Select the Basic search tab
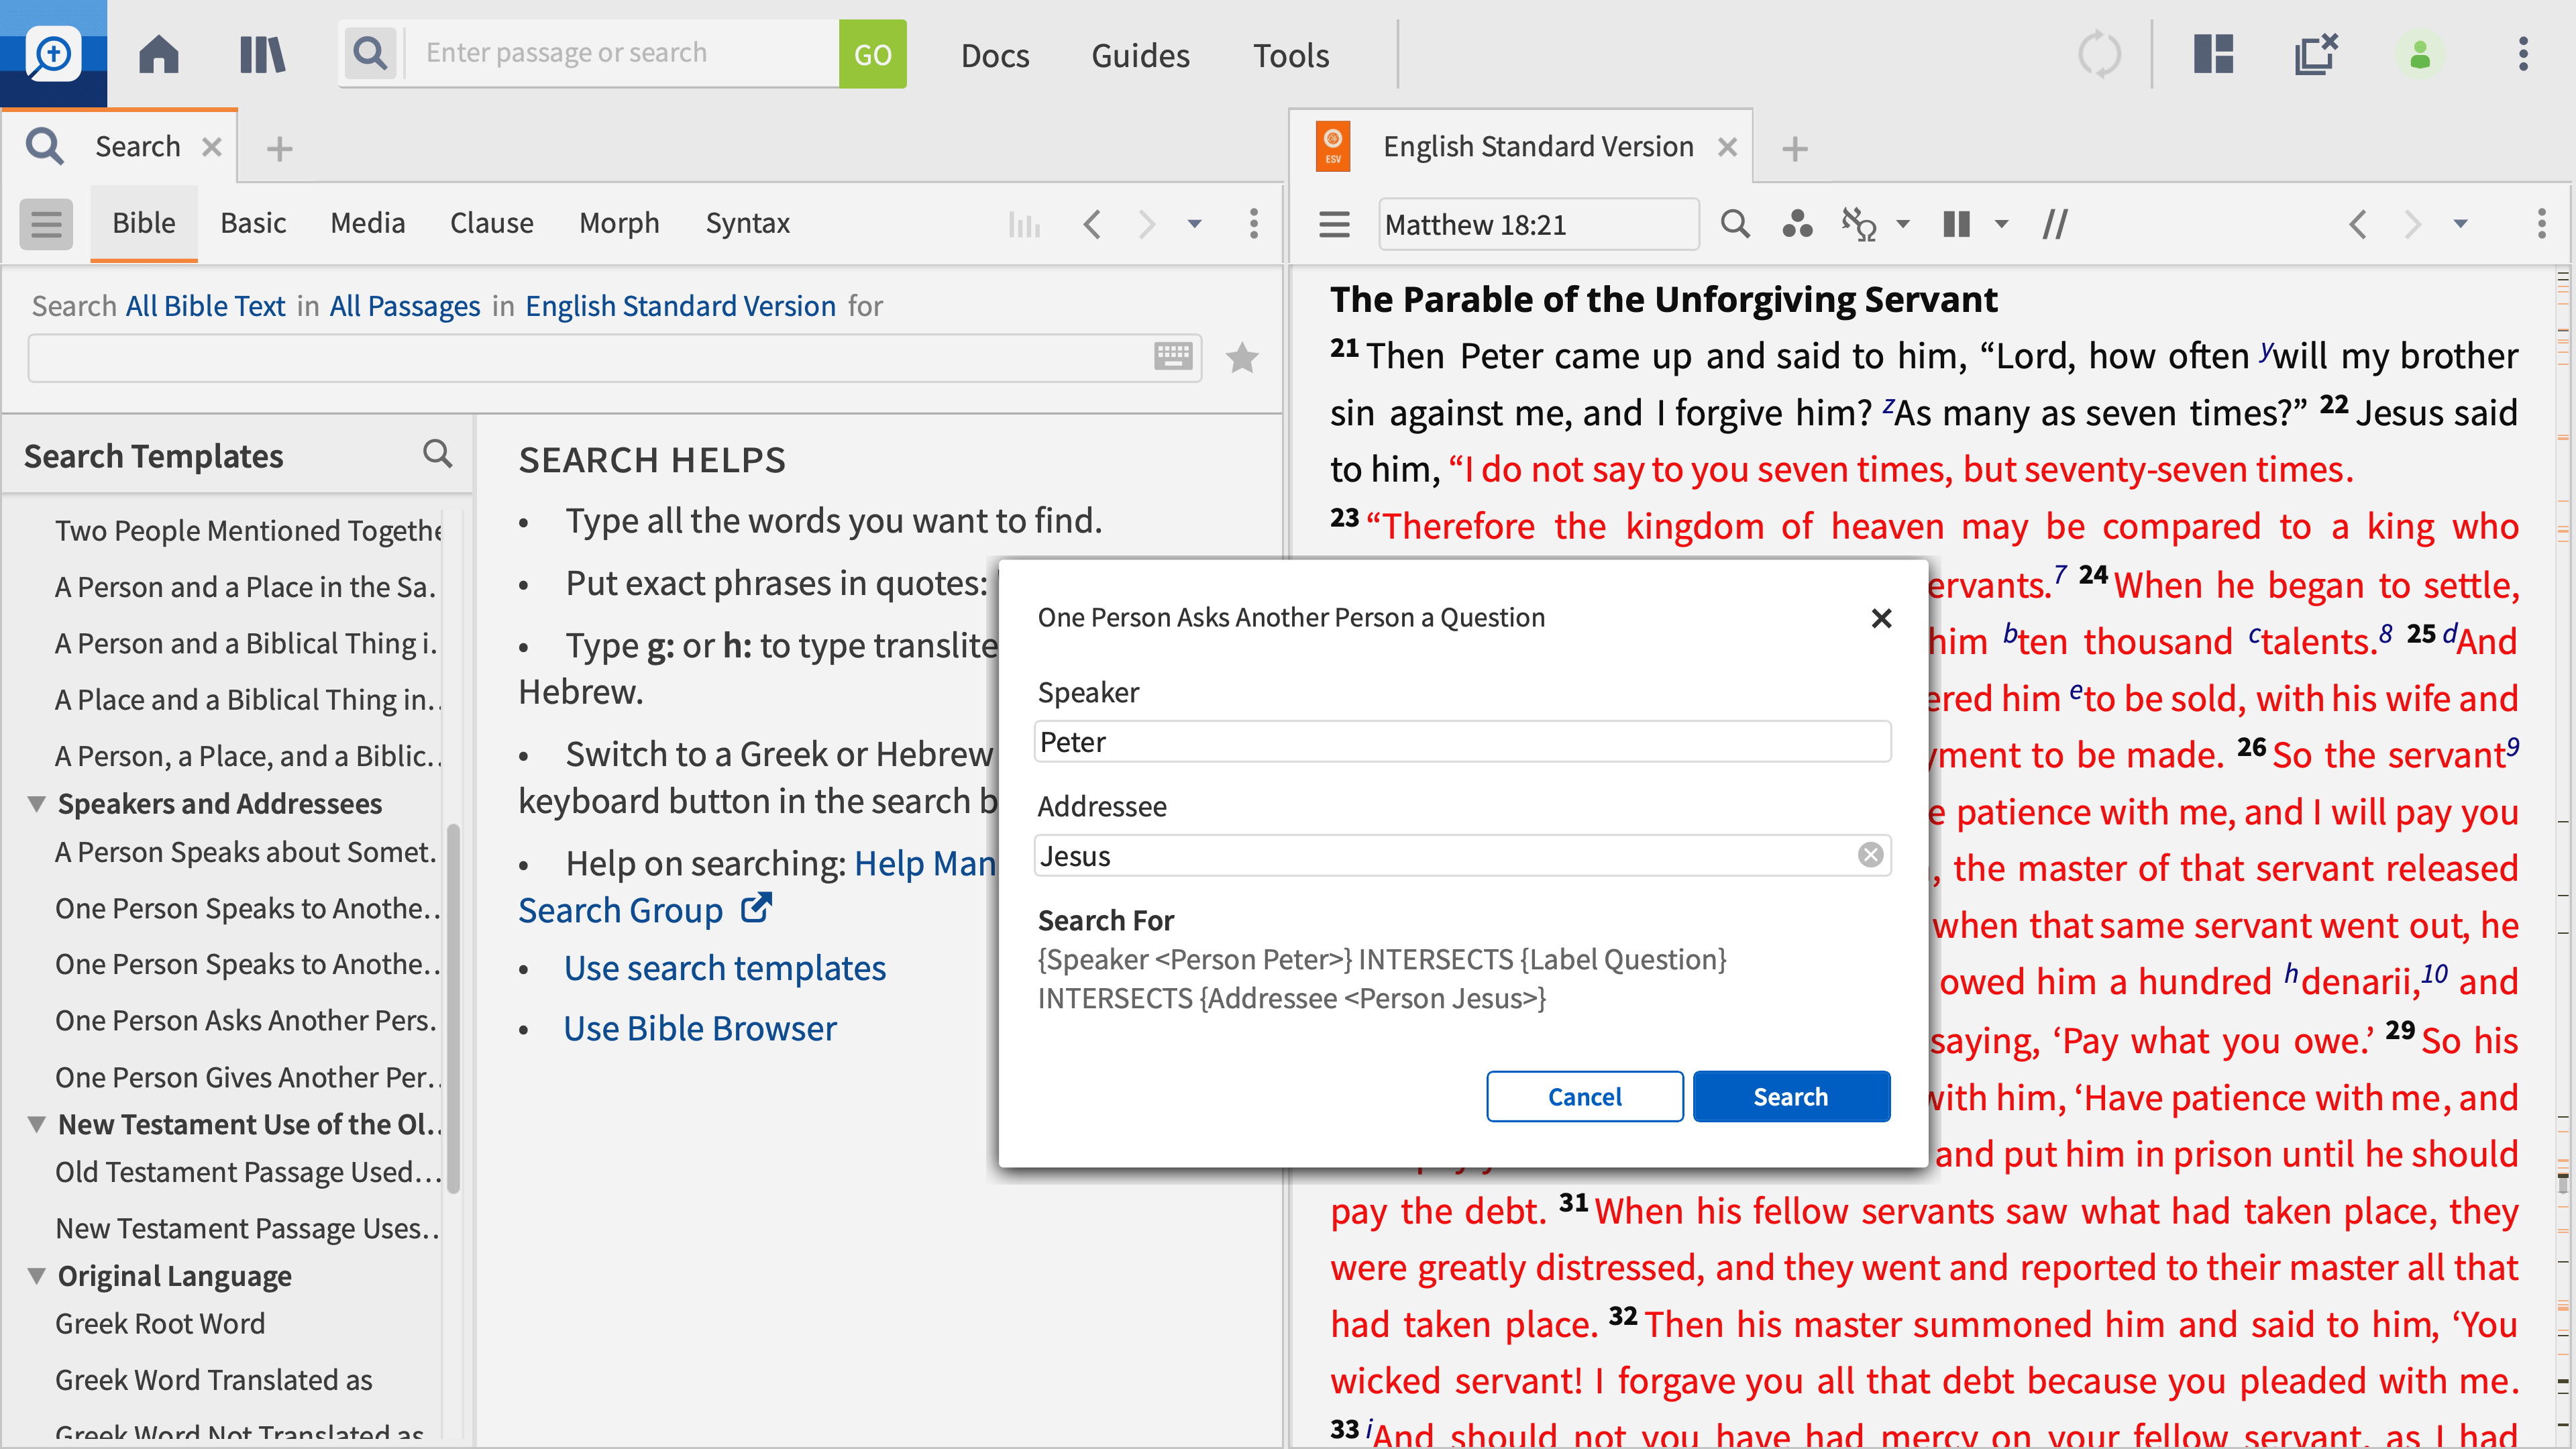 (252, 221)
